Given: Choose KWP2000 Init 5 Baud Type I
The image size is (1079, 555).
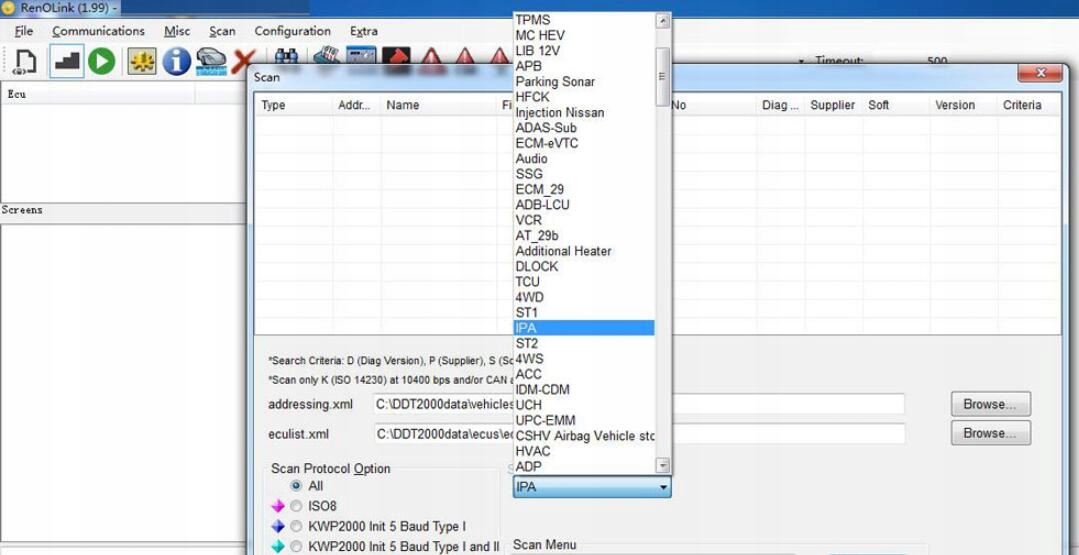Looking at the screenshot, I should 296,527.
